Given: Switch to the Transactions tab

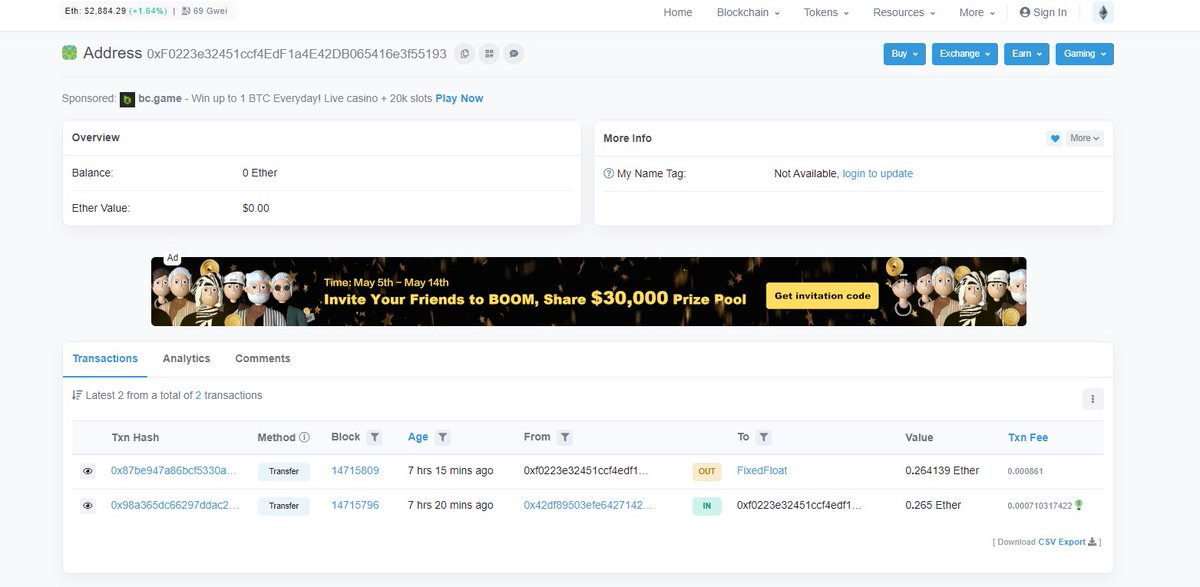Looking at the screenshot, I should click(105, 359).
